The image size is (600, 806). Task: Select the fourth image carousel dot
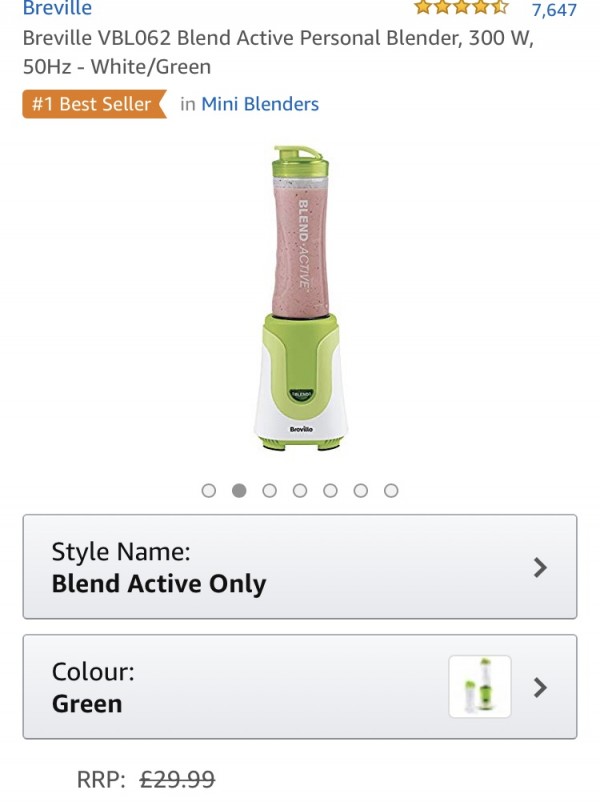point(300,490)
